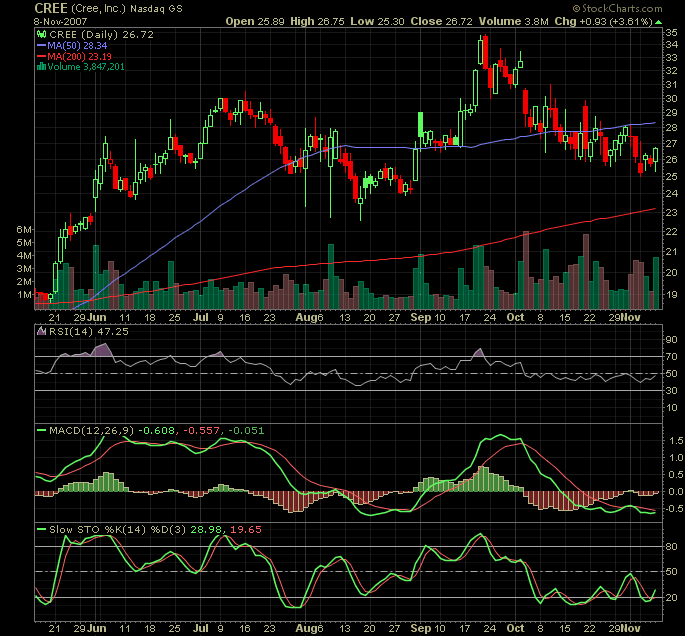
Task: Select the red MA(200) legend line swatch
Action: click(x=42, y=56)
